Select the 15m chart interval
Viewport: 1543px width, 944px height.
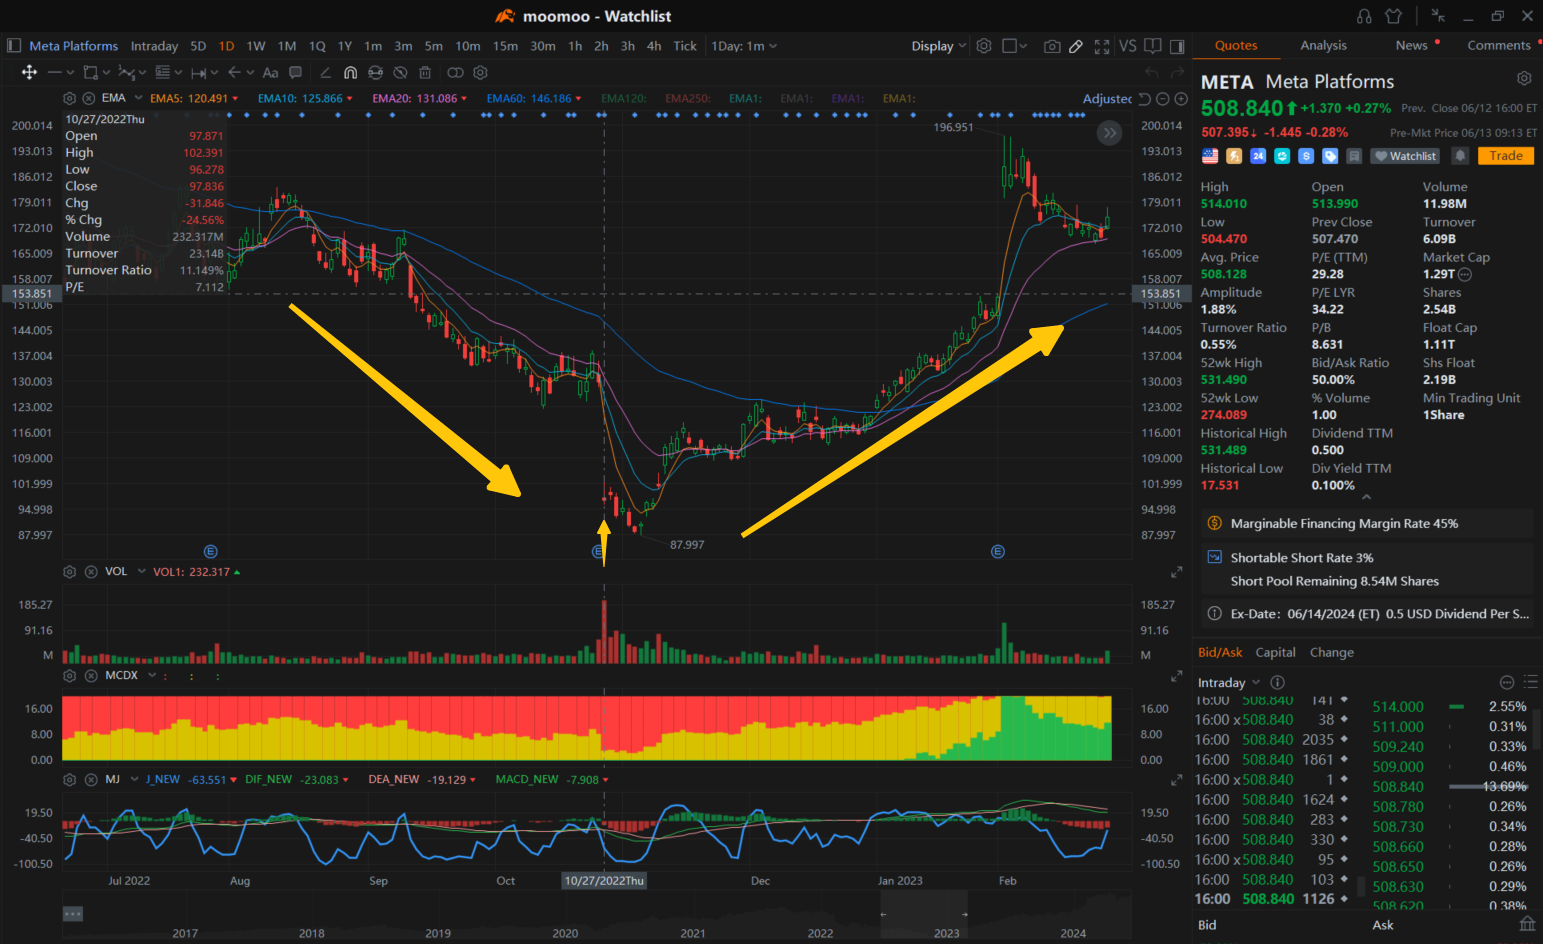[x=505, y=46]
